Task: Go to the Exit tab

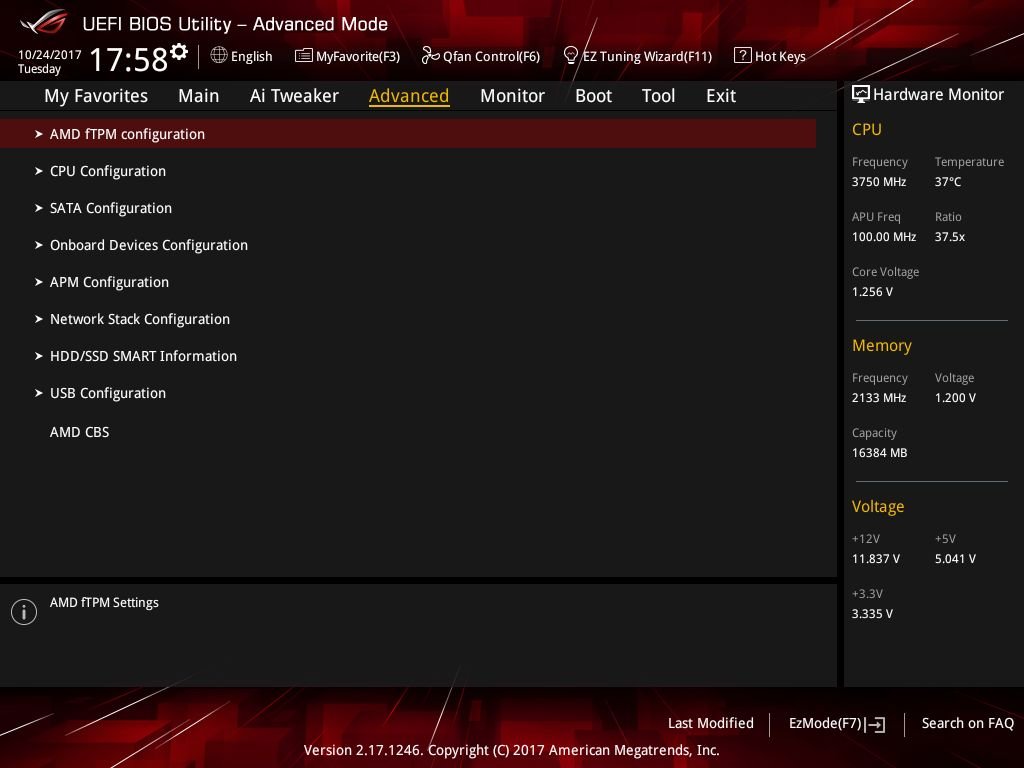Action: click(721, 96)
